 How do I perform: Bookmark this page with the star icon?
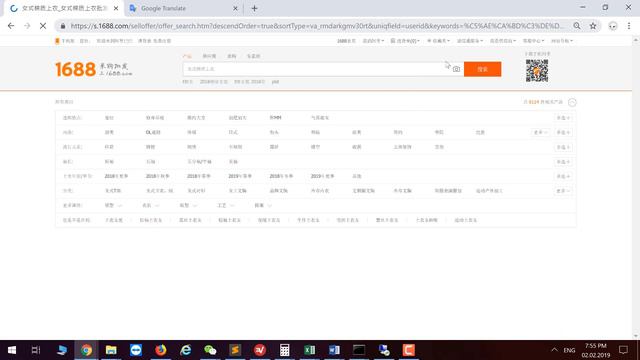(593, 26)
